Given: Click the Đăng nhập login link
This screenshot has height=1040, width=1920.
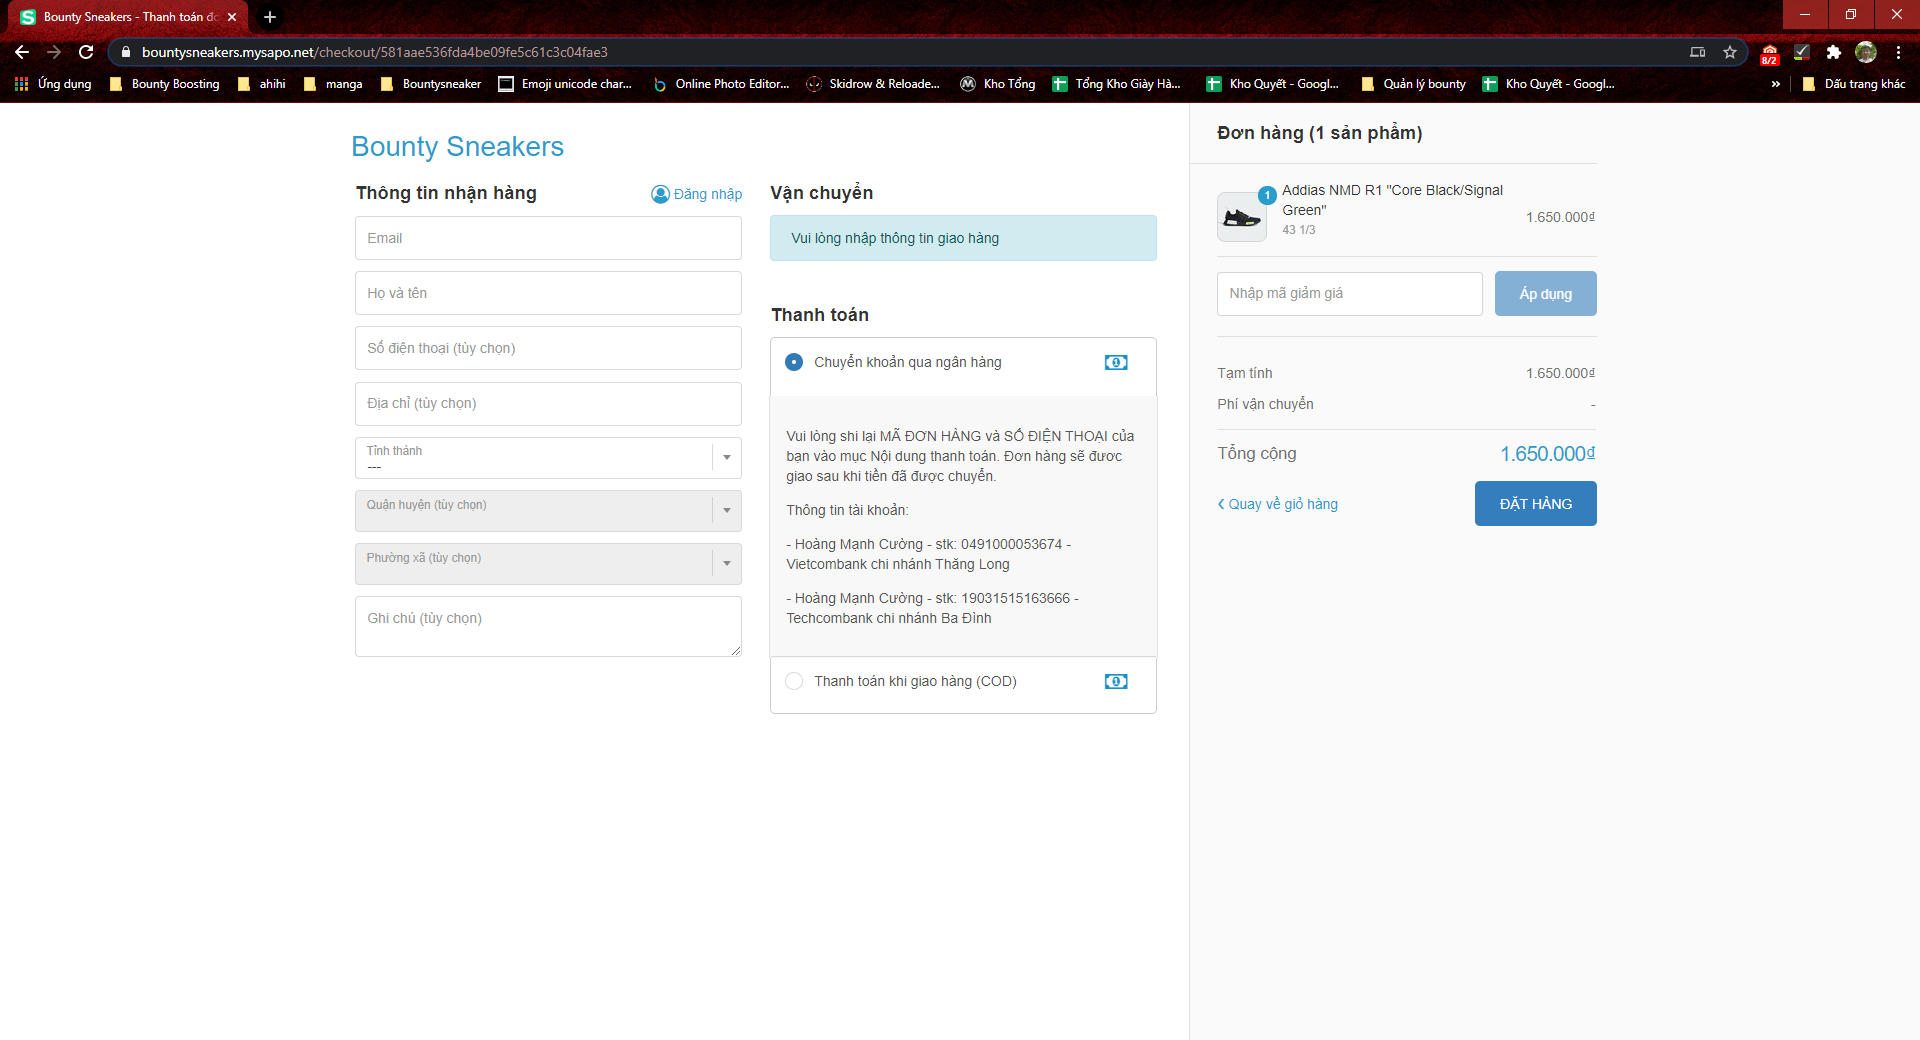Looking at the screenshot, I should coord(697,194).
